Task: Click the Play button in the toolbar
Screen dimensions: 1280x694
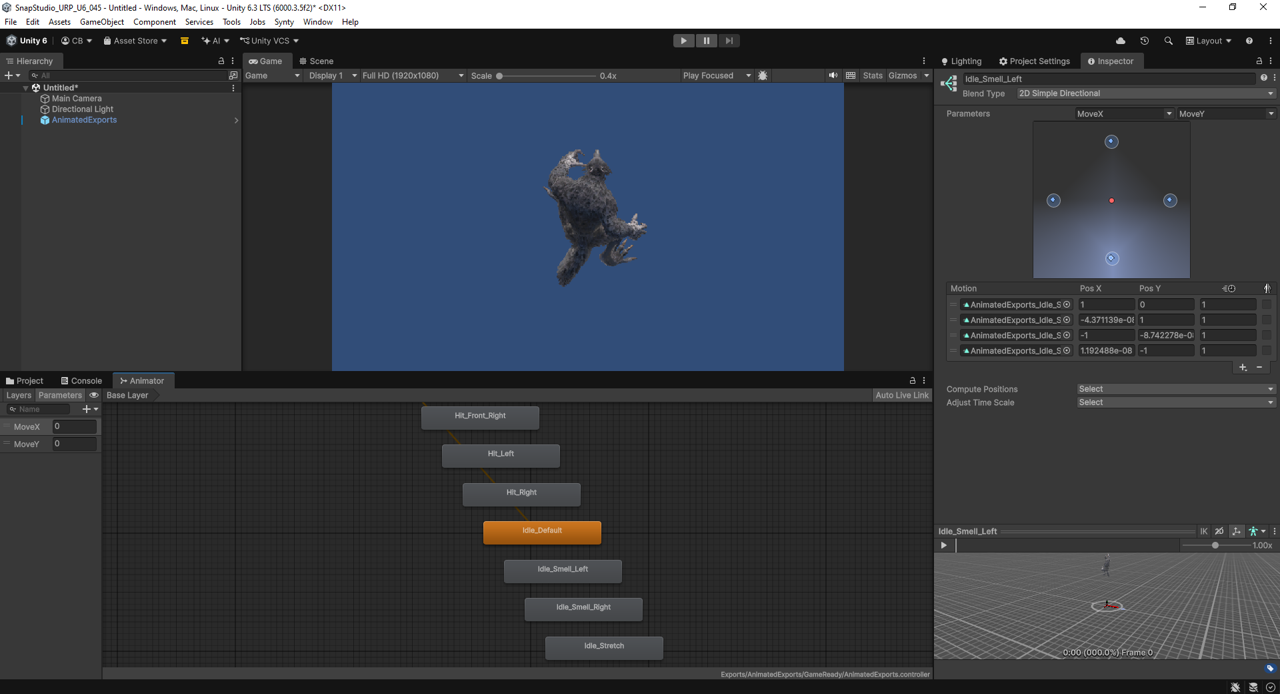Action: [683, 41]
